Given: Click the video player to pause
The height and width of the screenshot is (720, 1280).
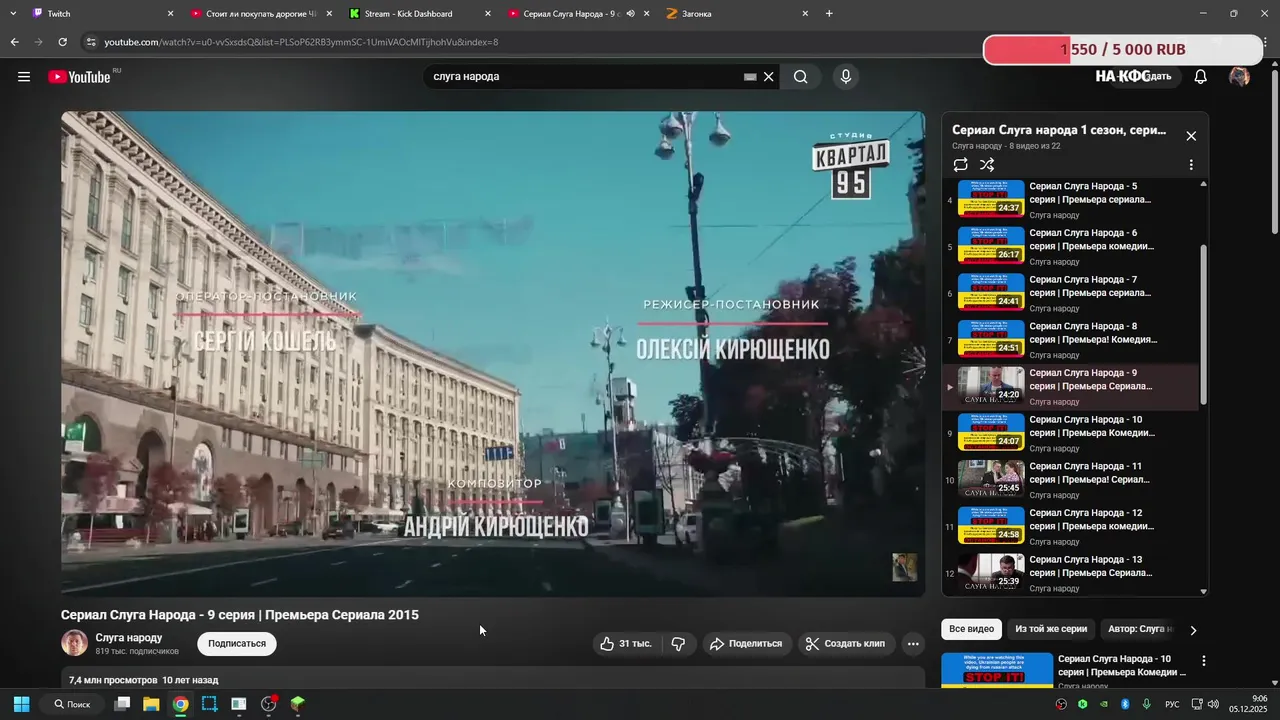Looking at the screenshot, I should pos(493,354).
